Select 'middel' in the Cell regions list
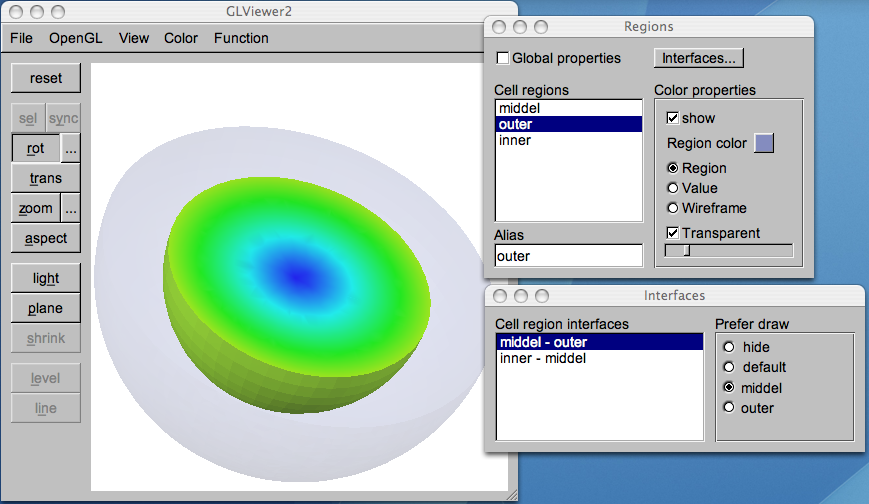869x504 pixels. (569, 108)
